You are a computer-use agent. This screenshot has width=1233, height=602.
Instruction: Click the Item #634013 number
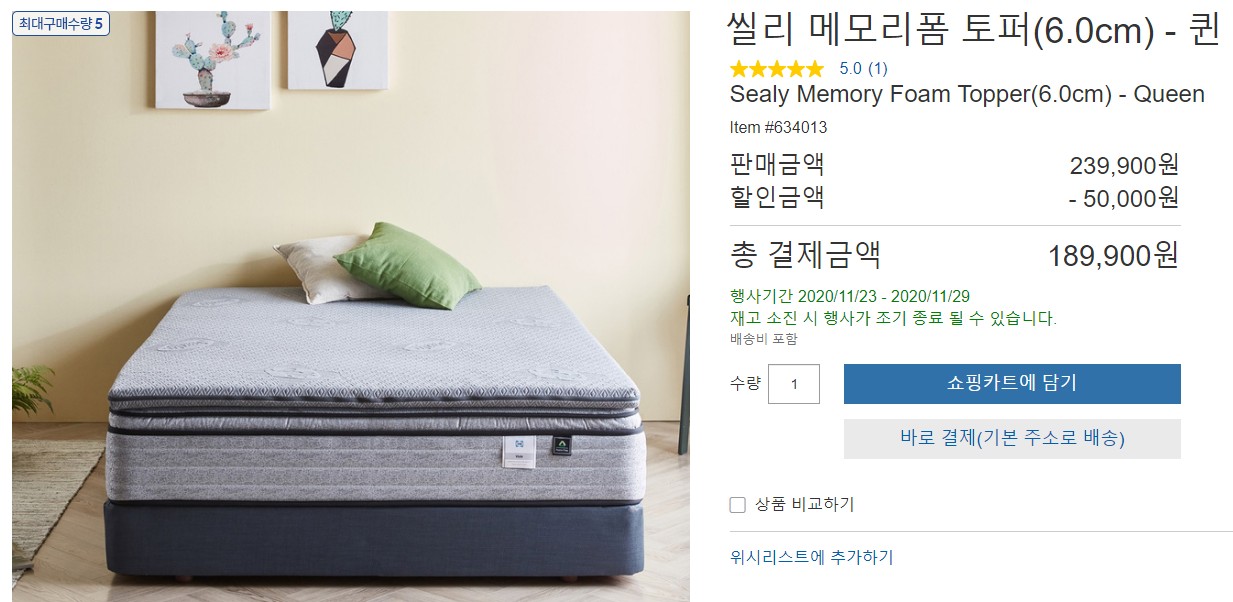(x=778, y=128)
